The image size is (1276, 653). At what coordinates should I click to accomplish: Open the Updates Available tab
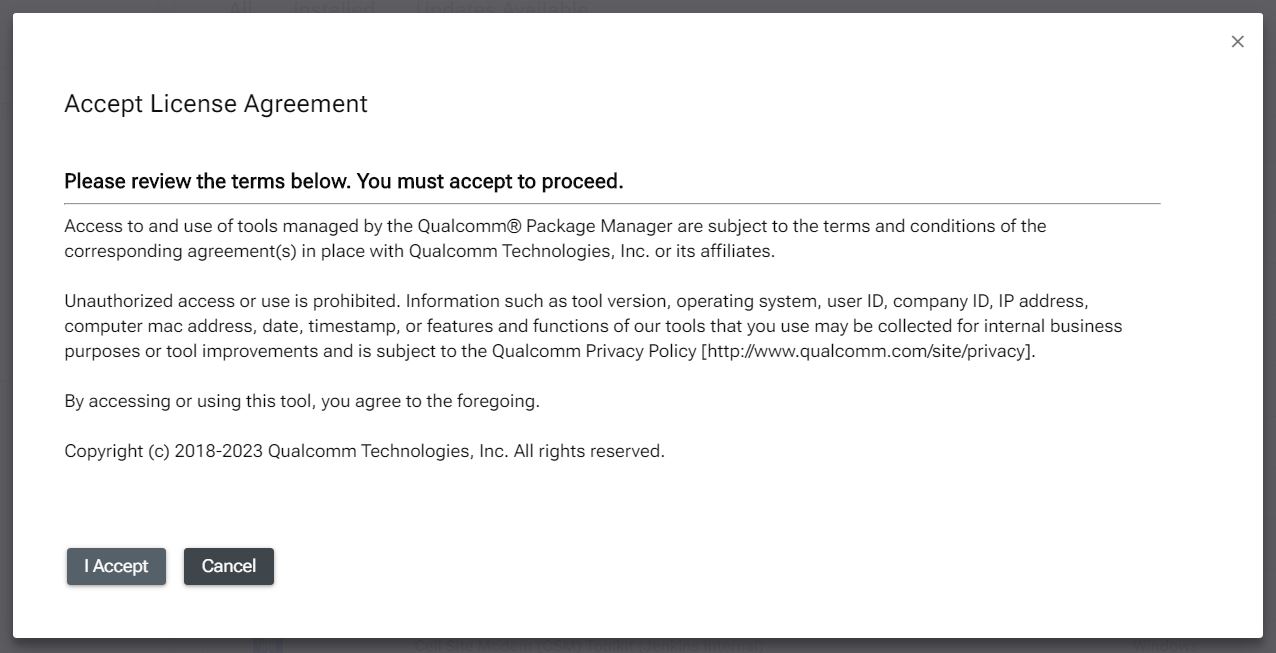(x=500, y=8)
